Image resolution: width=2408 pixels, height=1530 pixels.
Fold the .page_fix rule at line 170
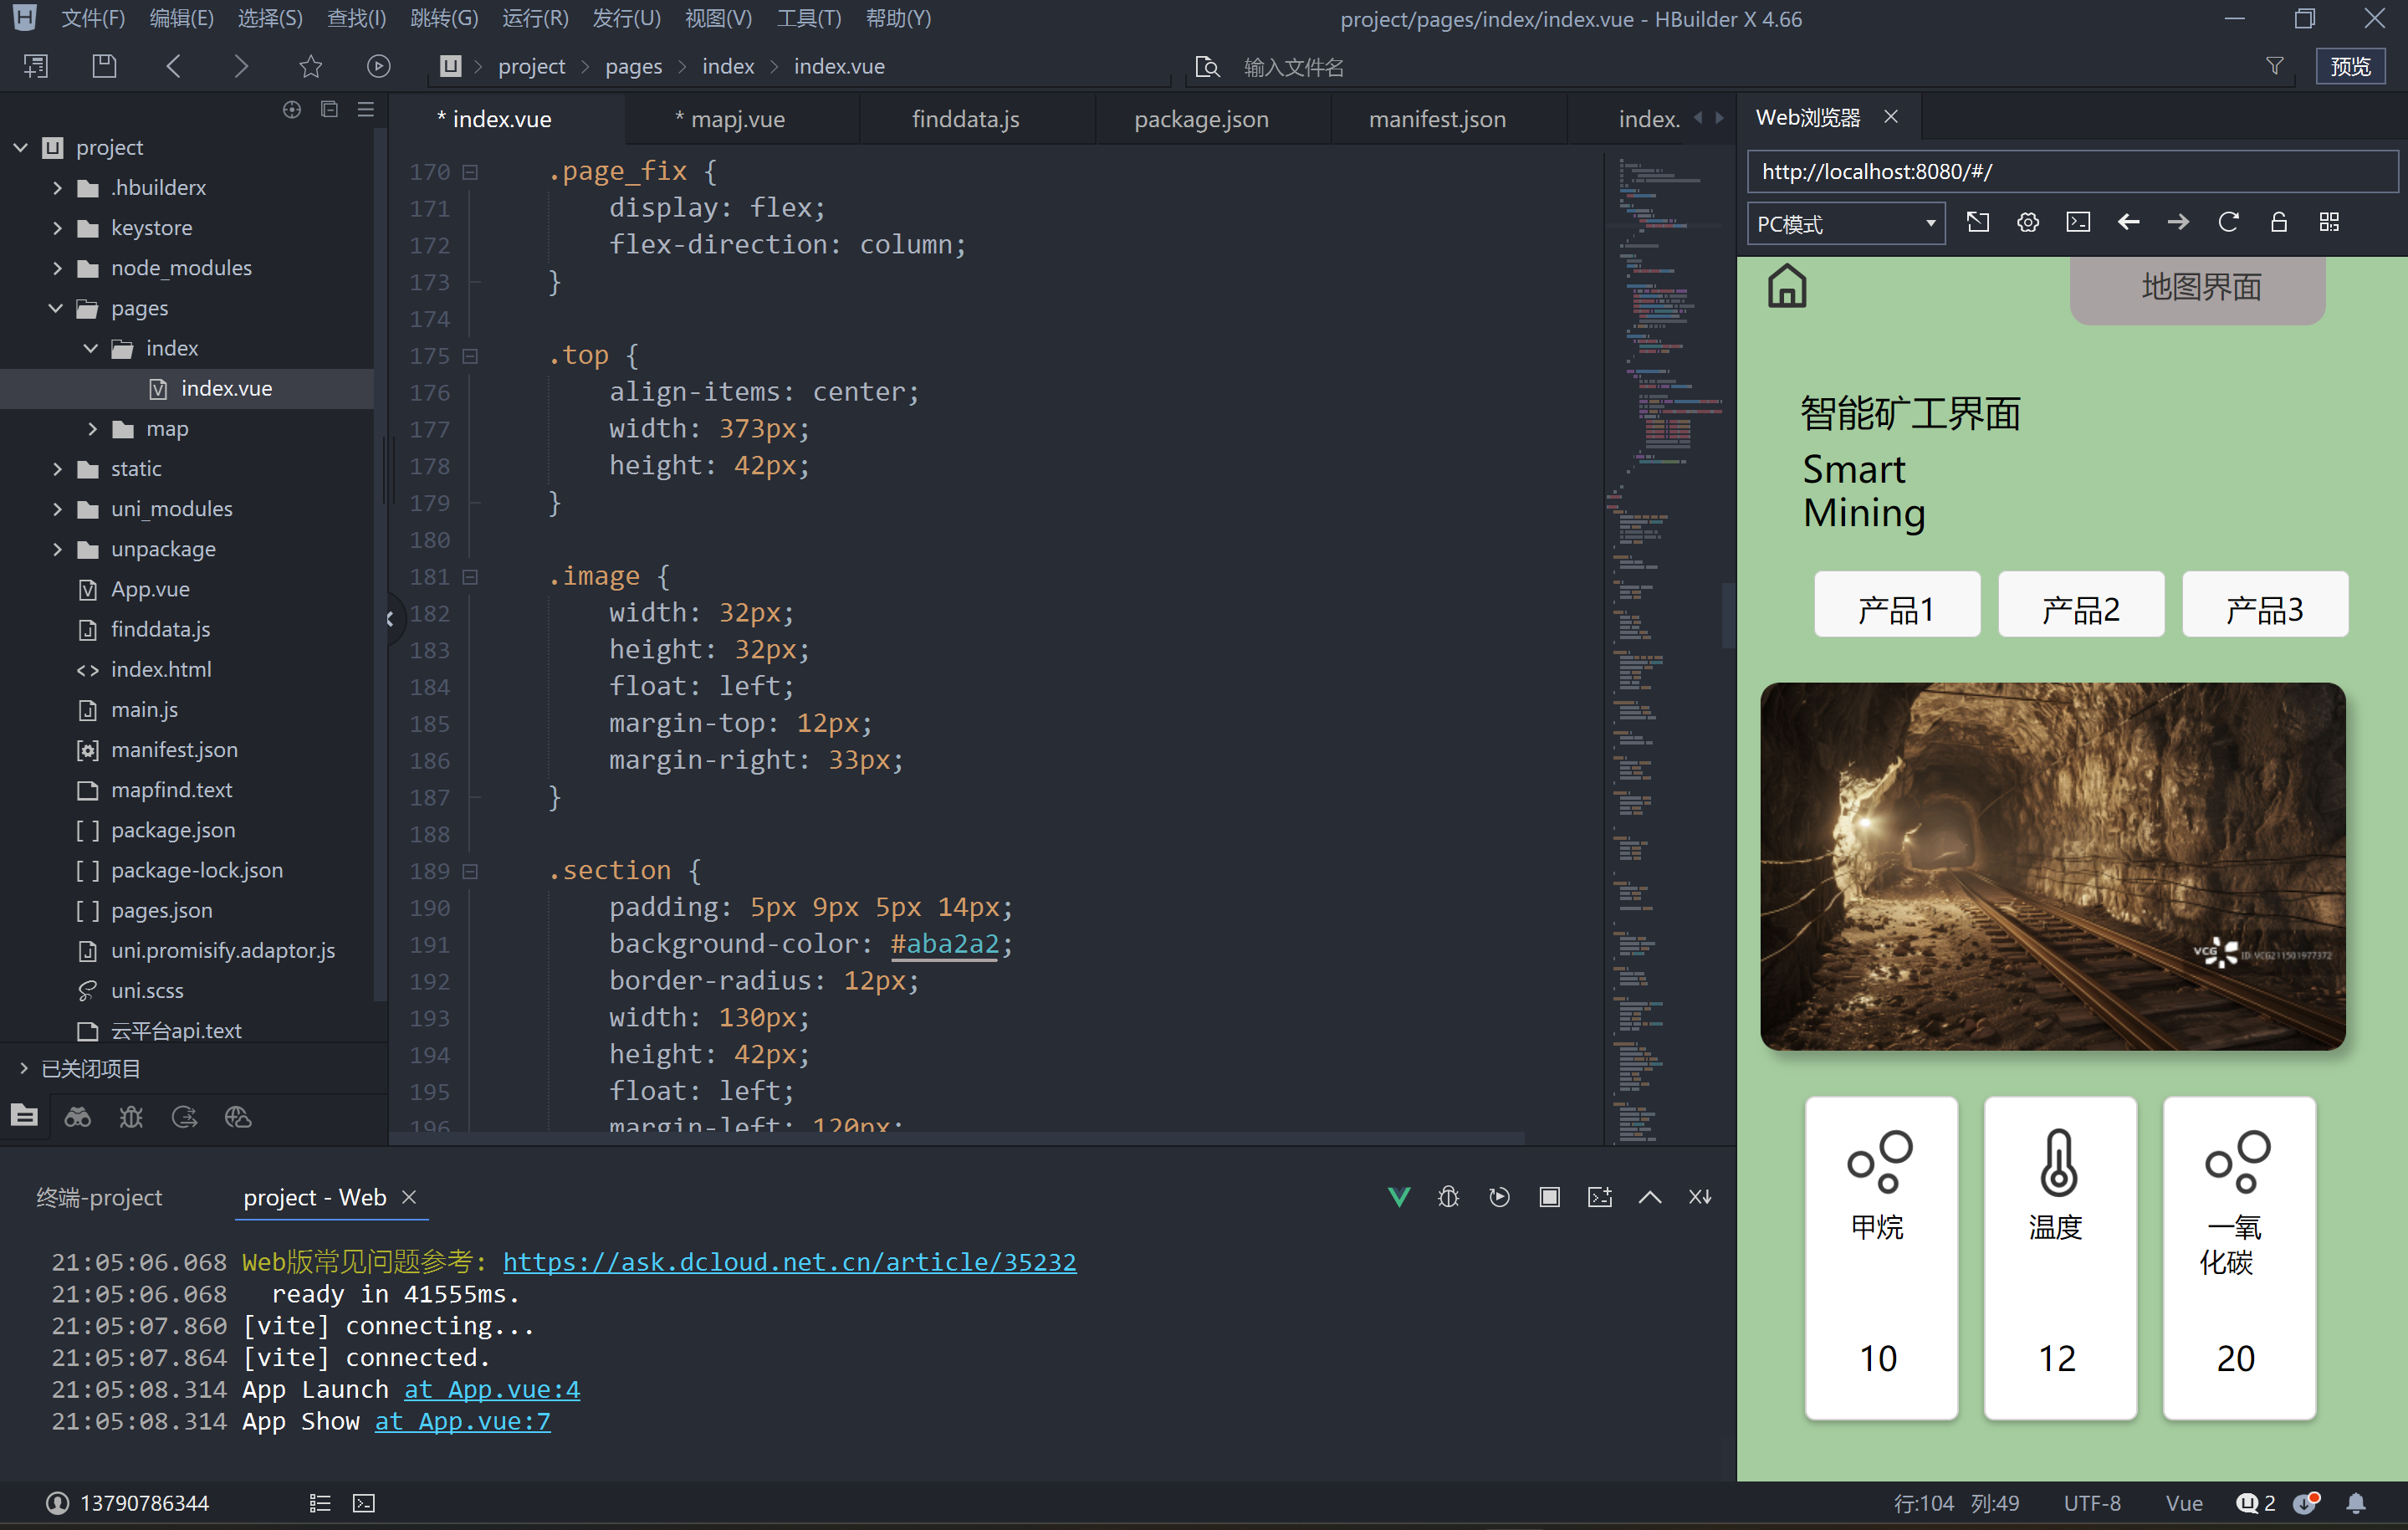pos(470,172)
